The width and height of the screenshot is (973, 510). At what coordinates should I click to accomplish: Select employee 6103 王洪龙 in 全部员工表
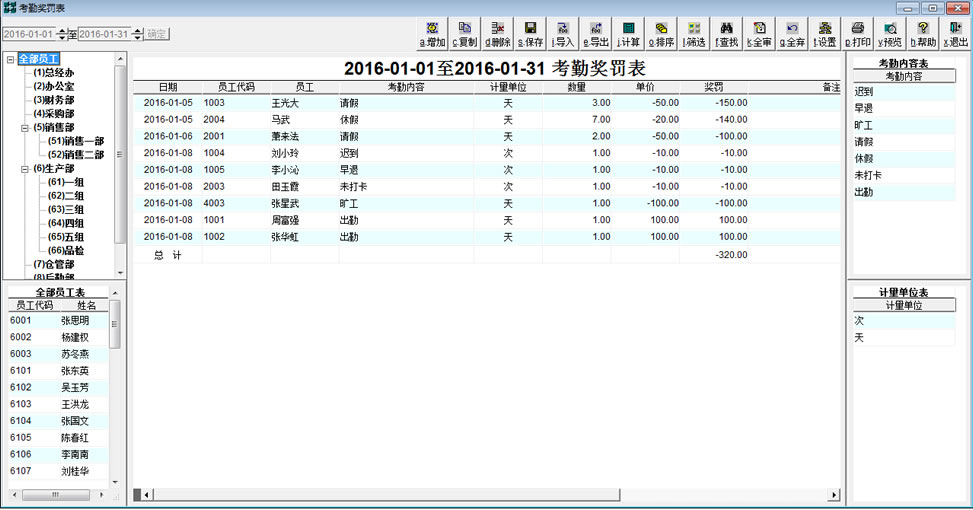58,405
